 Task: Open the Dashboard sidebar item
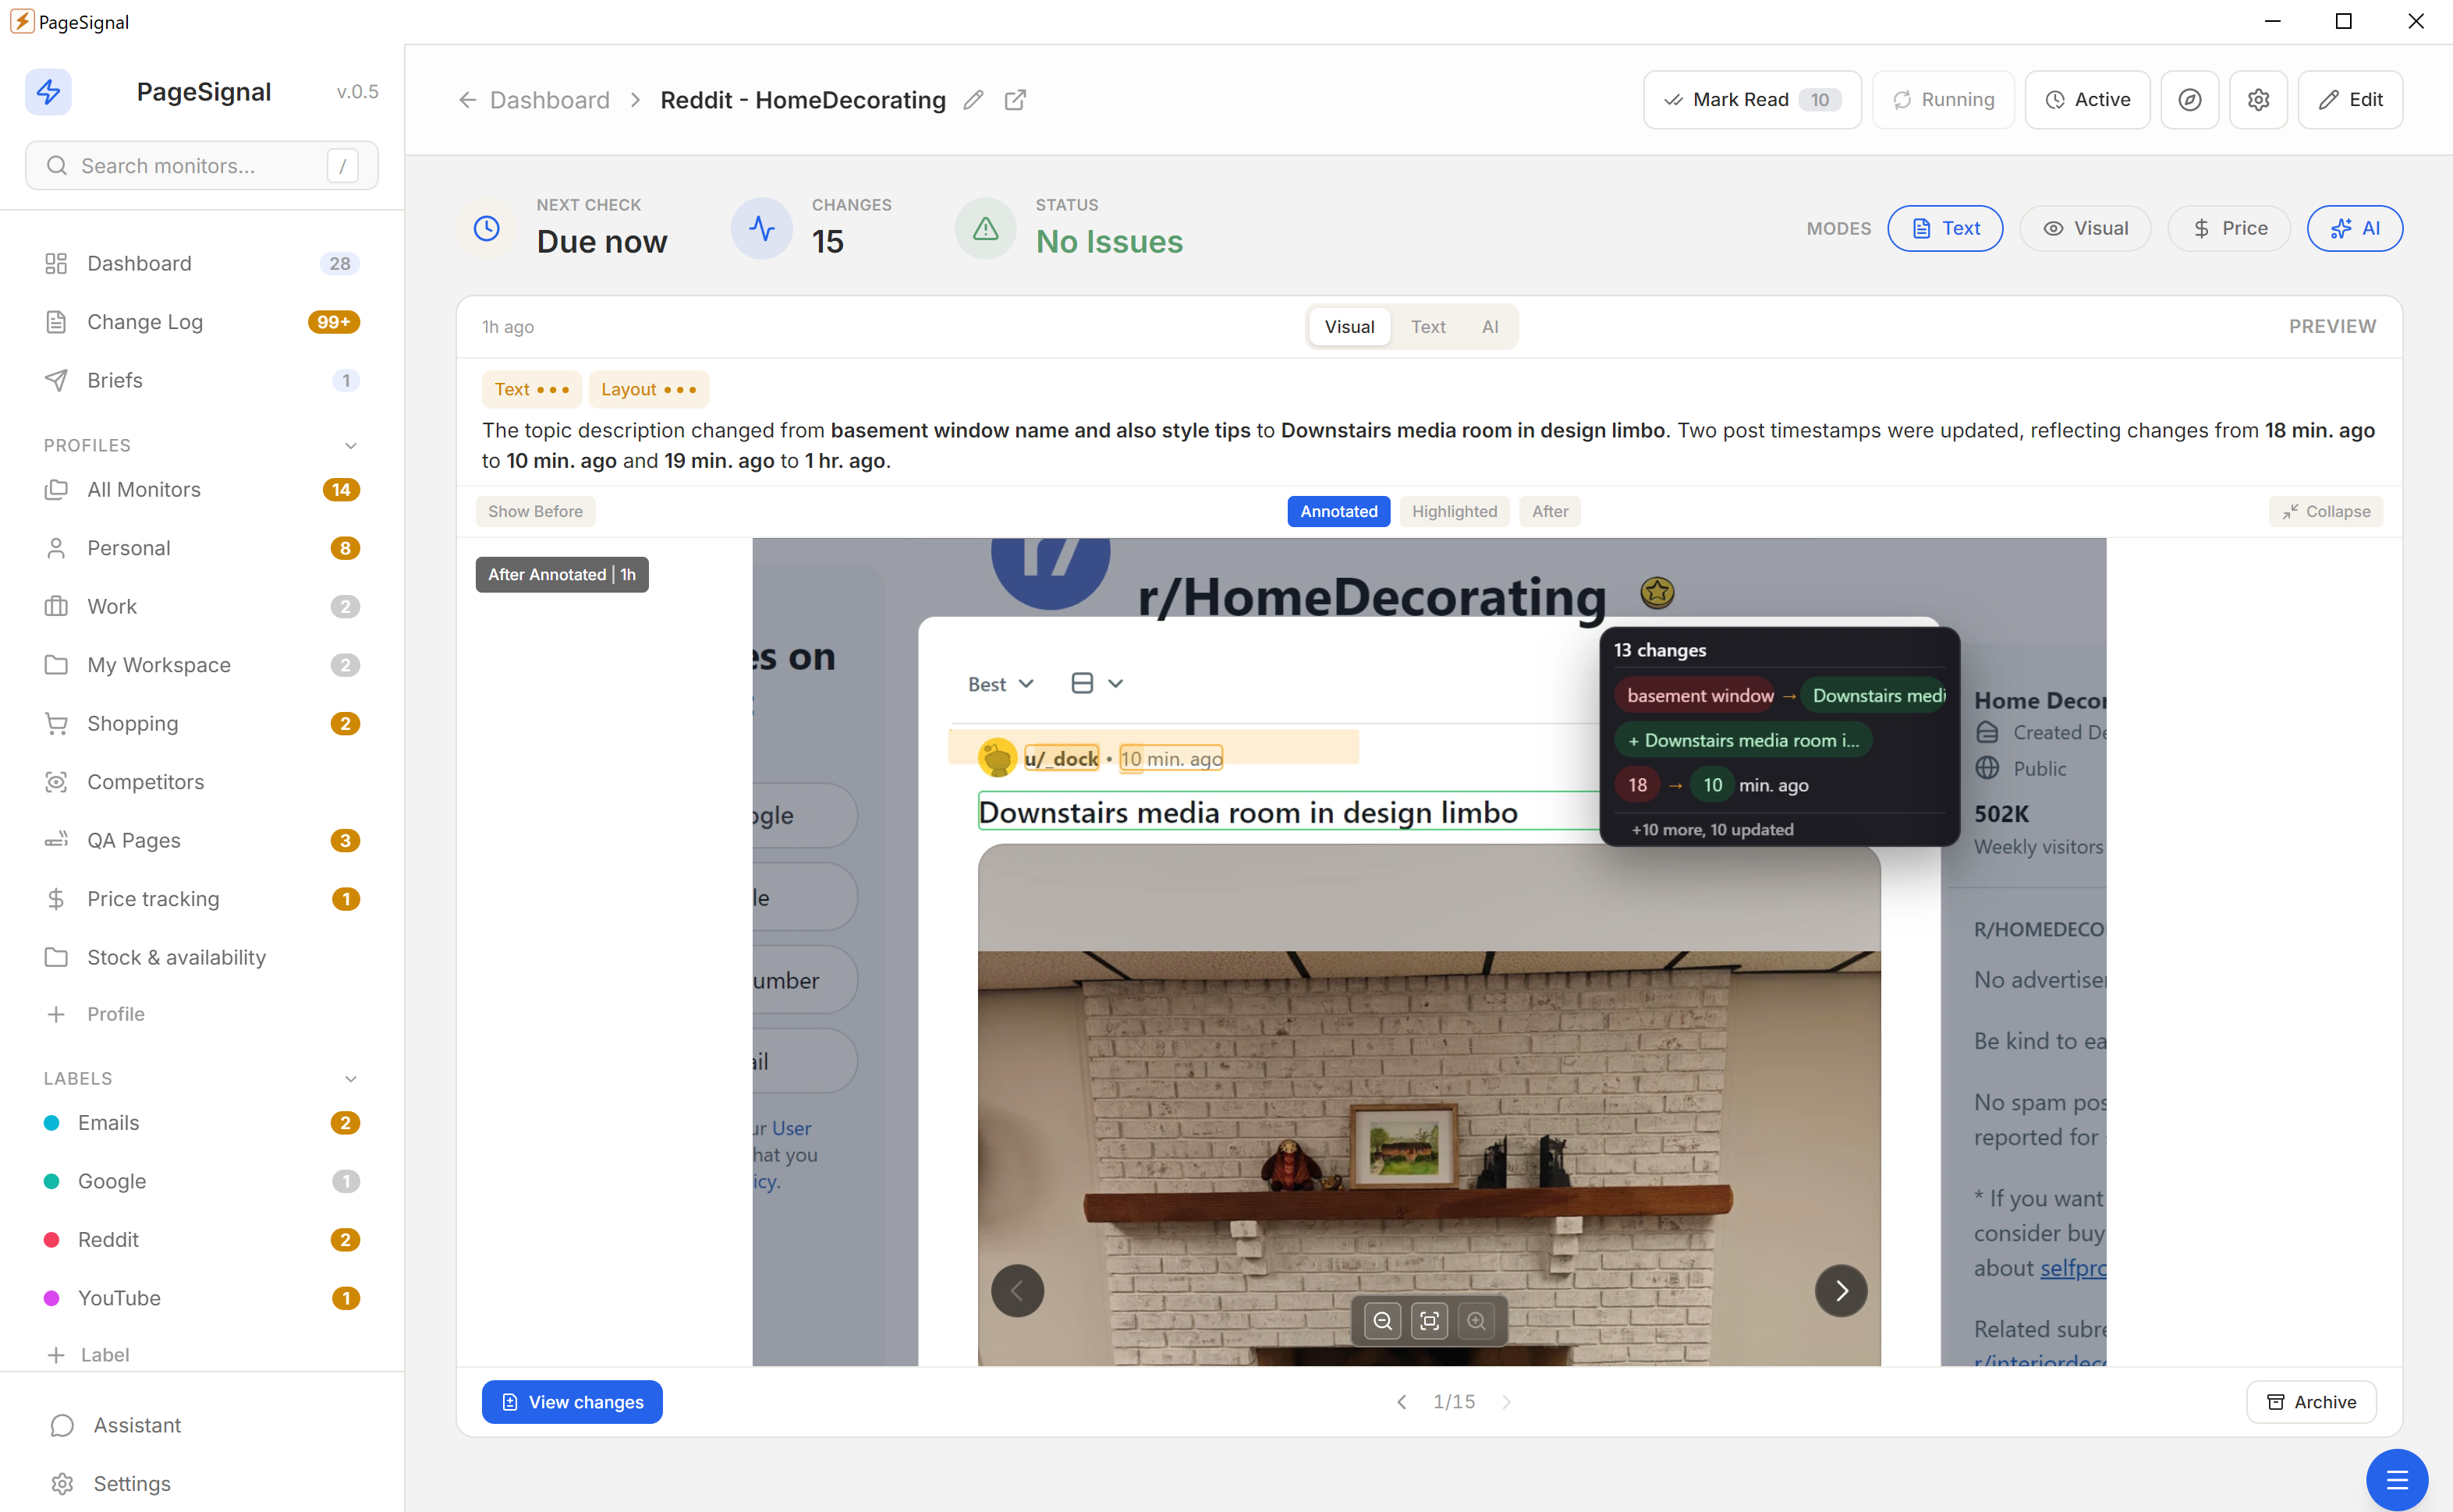(202, 263)
